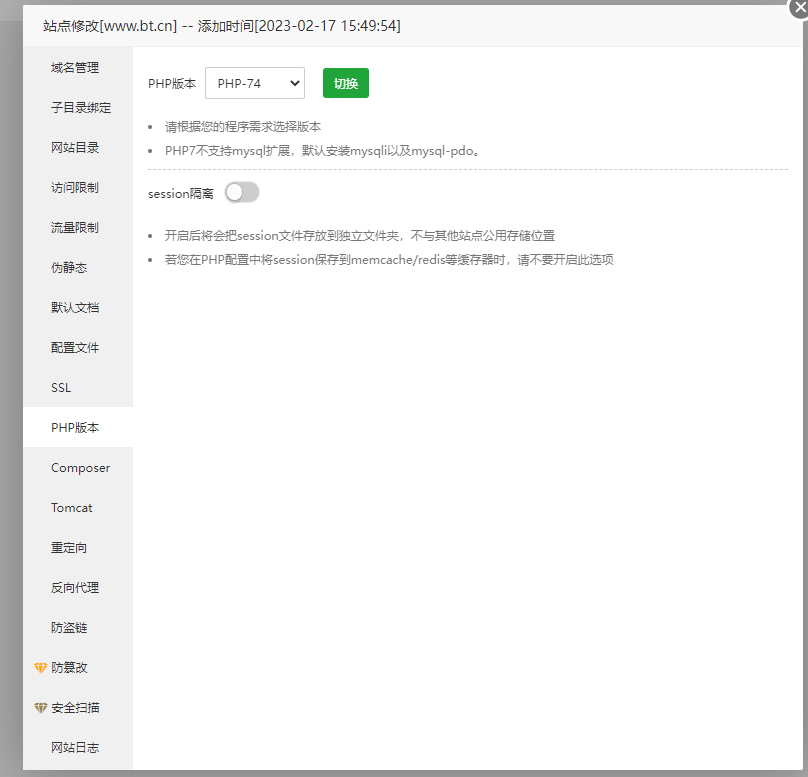The image size is (808, 777).
Task: Switch to the 重定向 tab
Action: pos(69,548)
